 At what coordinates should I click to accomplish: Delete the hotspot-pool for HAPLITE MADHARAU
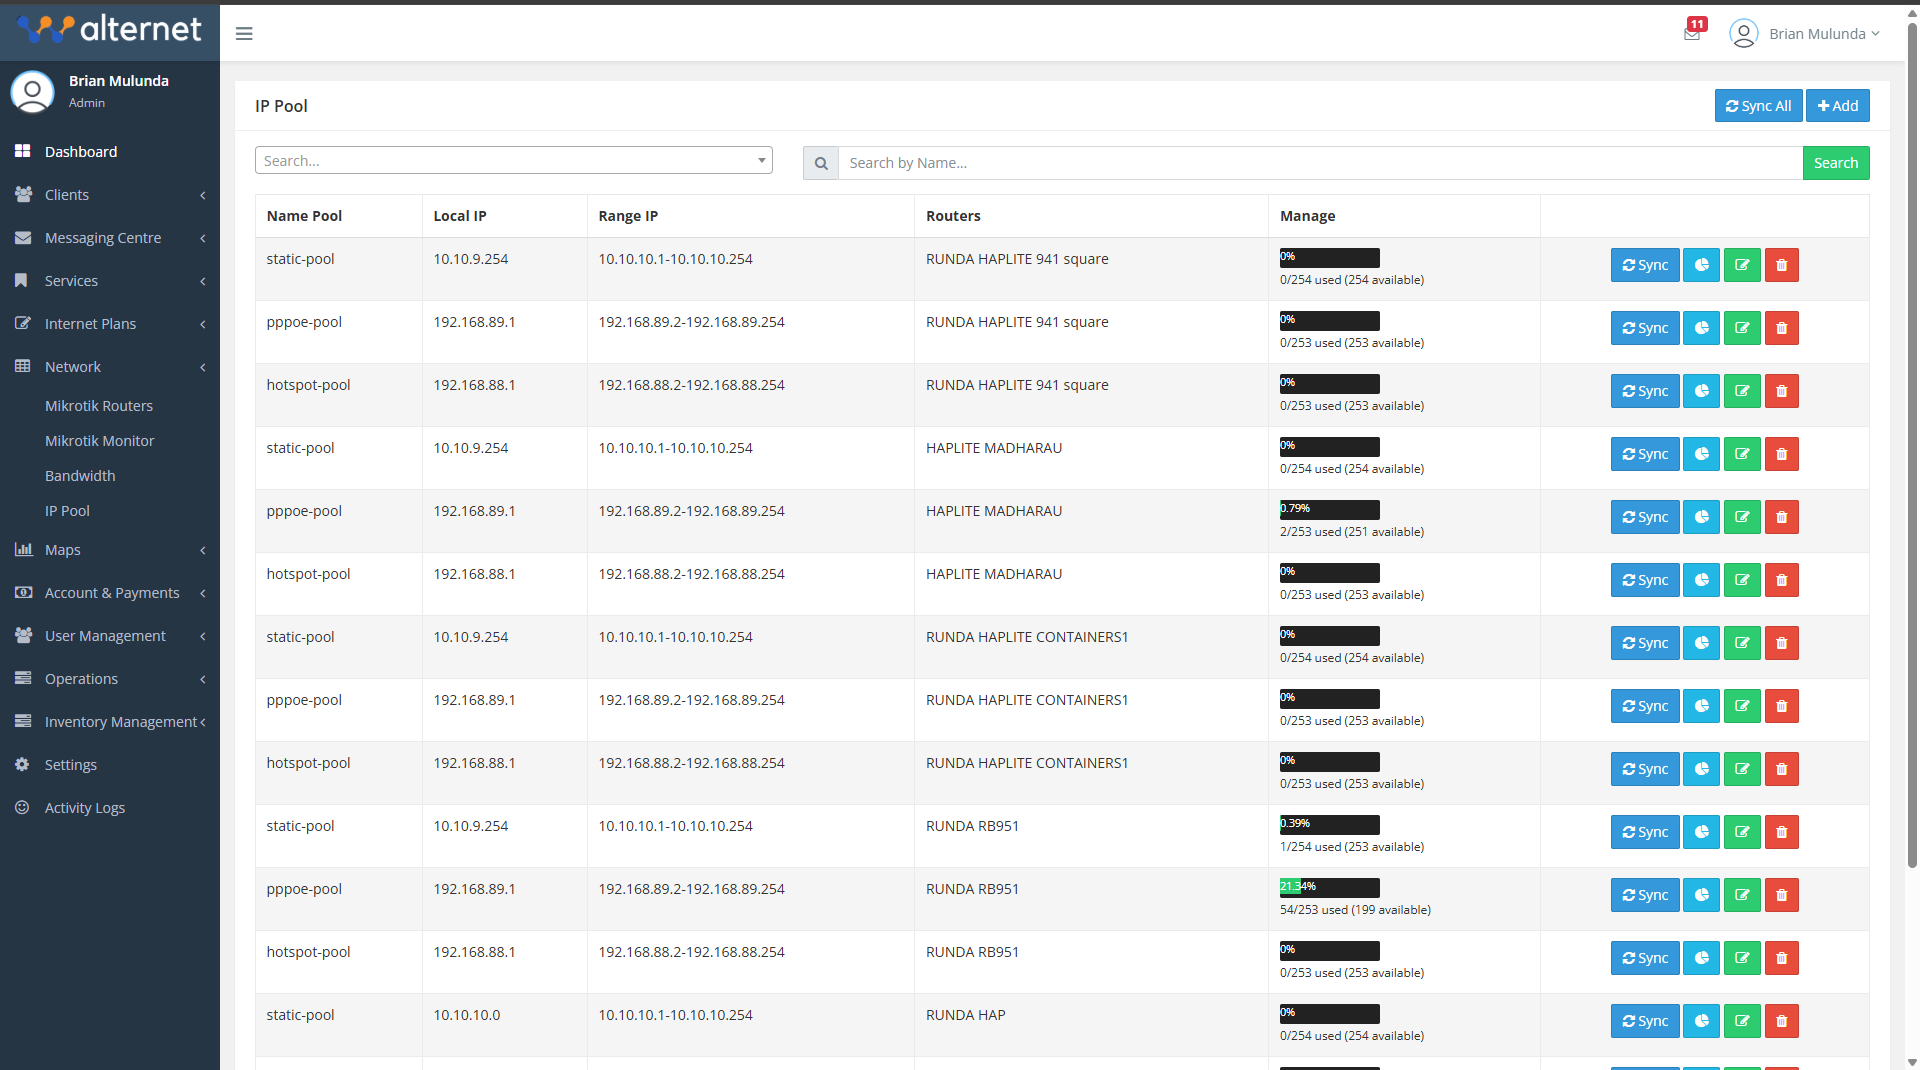1780,580
